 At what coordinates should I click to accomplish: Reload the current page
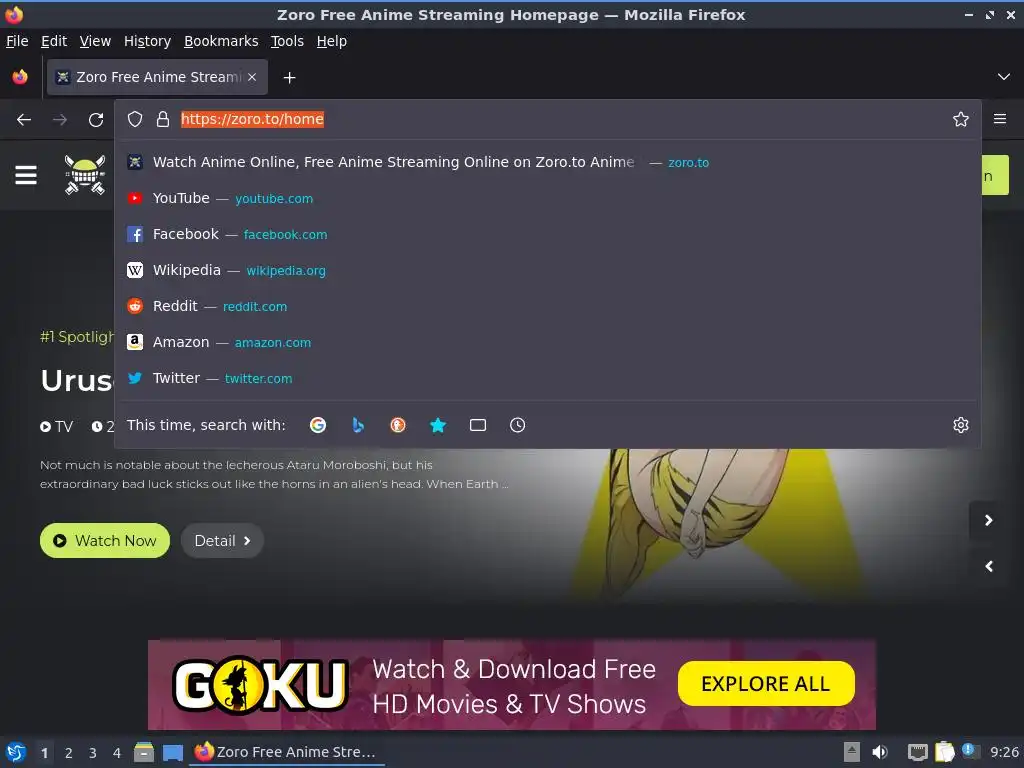96,120
